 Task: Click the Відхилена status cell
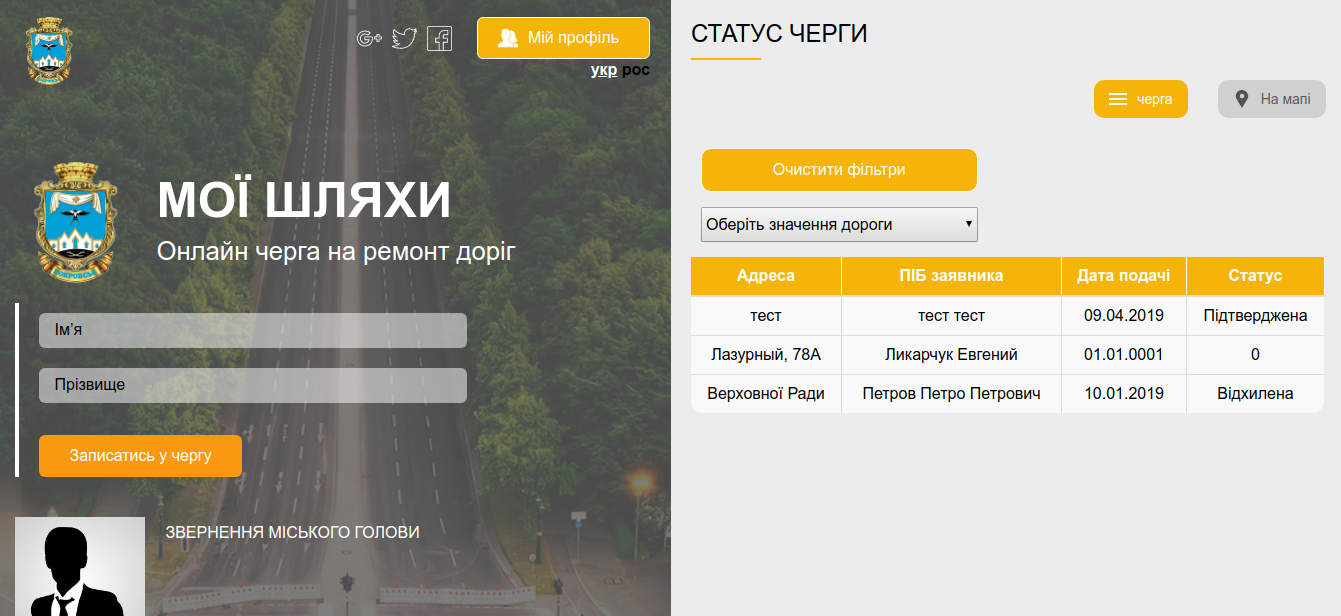click(x=1255, y=394)
